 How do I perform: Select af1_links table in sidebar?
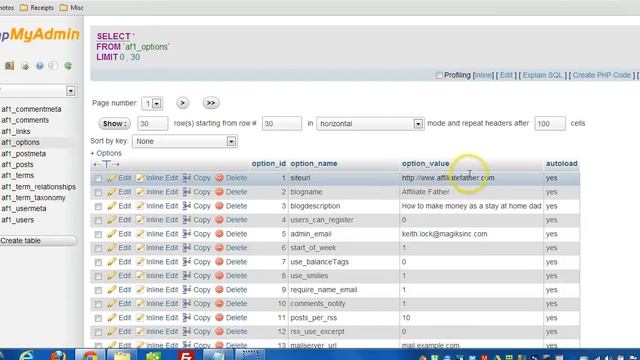(x=16, y=131)
